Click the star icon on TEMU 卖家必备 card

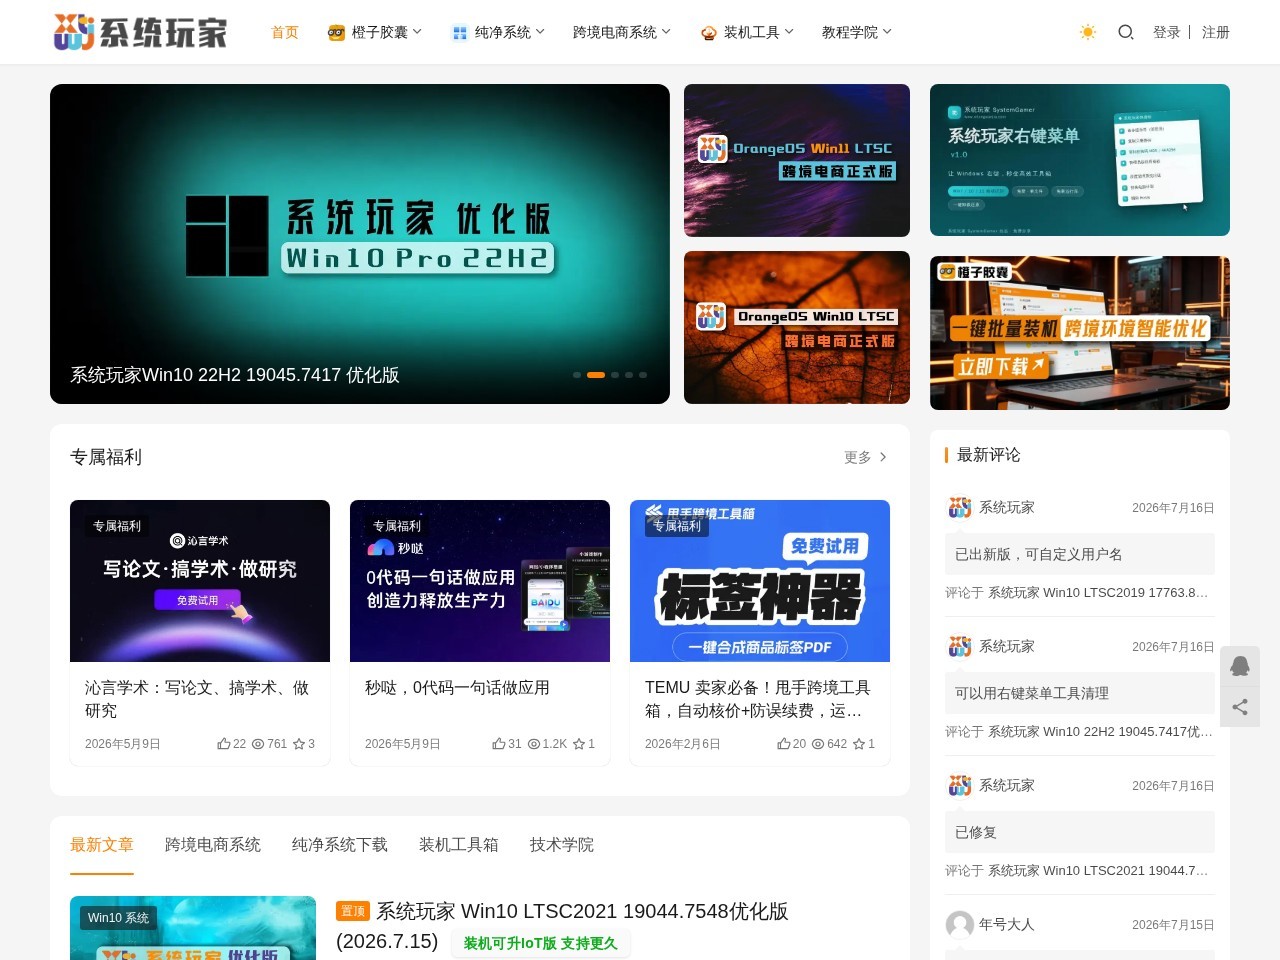click(858, 743)
